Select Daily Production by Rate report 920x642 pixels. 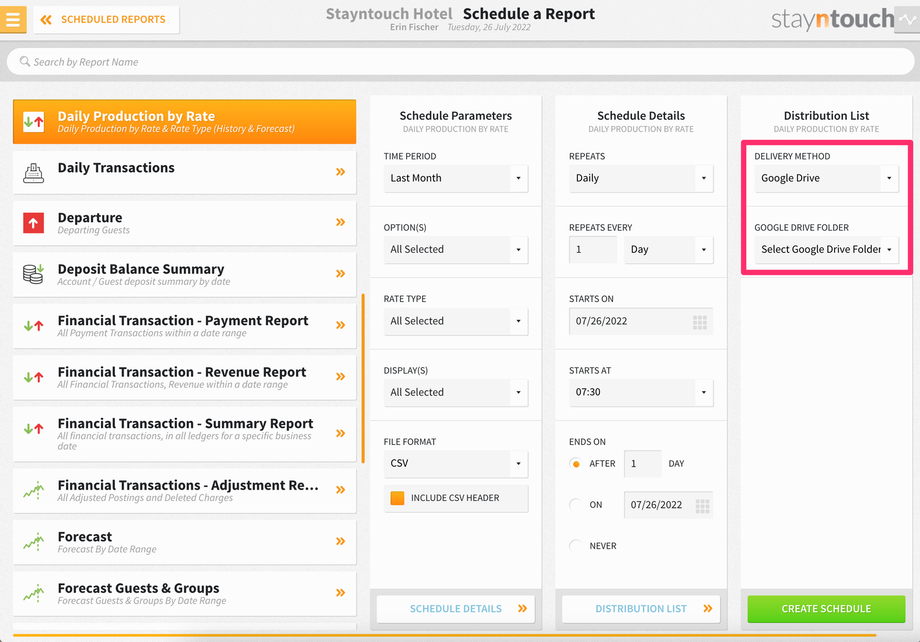[184, 121]
